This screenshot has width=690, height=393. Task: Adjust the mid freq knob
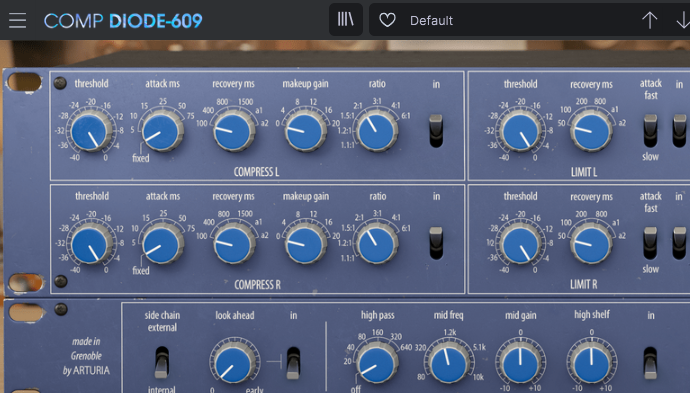click(449, 364)
